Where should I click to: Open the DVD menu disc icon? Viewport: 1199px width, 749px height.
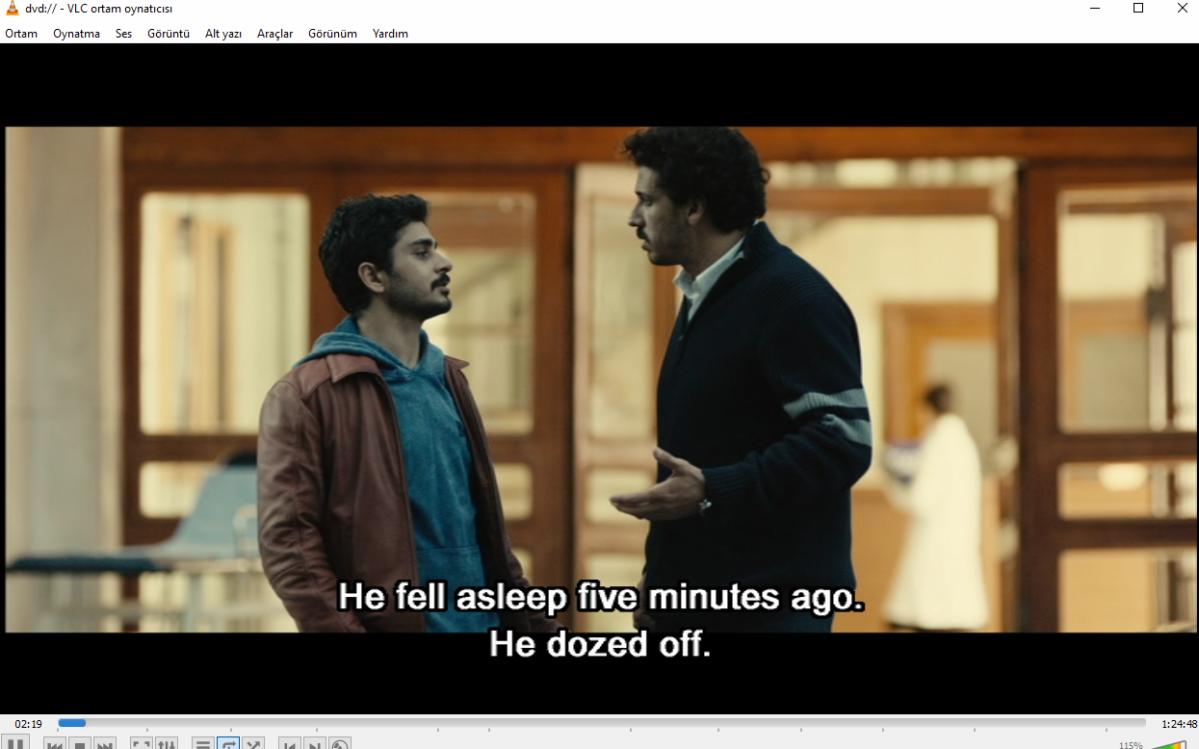pyautogui.click(x=340, y=744)
